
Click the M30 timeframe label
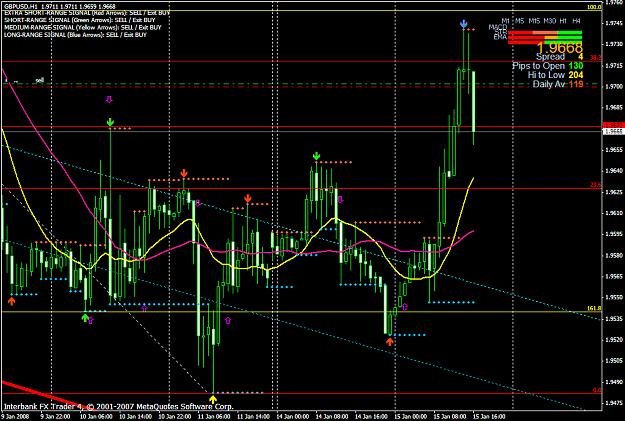click(549, 21)
